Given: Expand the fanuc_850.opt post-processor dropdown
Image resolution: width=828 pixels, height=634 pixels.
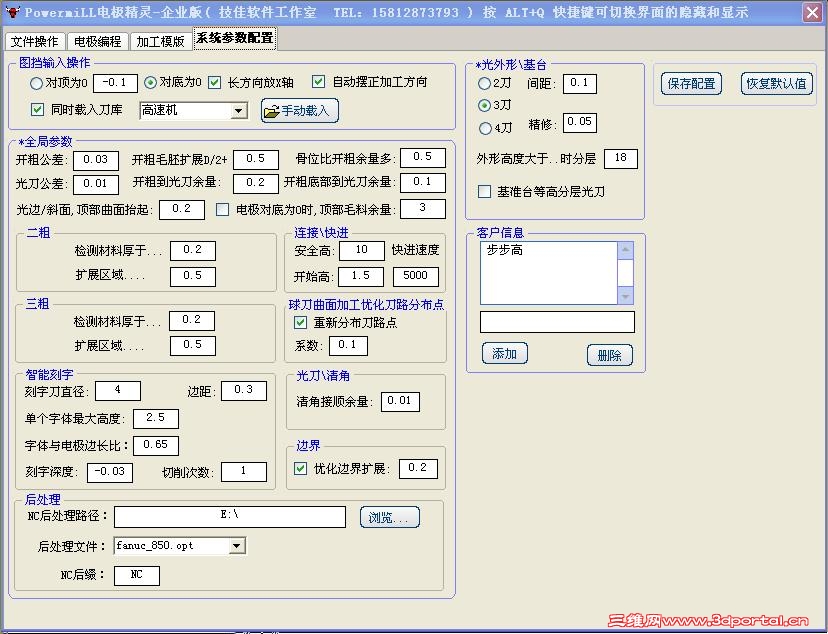Looking at the screenshot, I should (237, 546).
